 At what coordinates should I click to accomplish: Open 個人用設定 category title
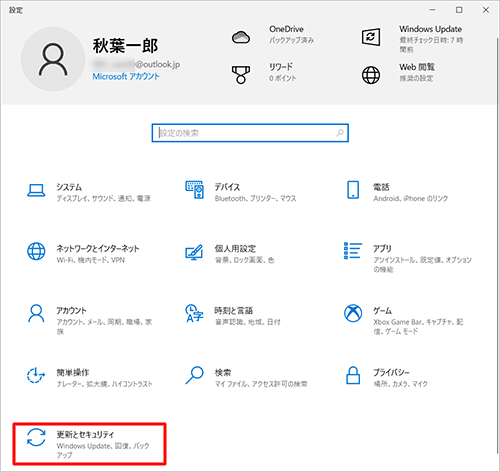(x=235, y=249)
